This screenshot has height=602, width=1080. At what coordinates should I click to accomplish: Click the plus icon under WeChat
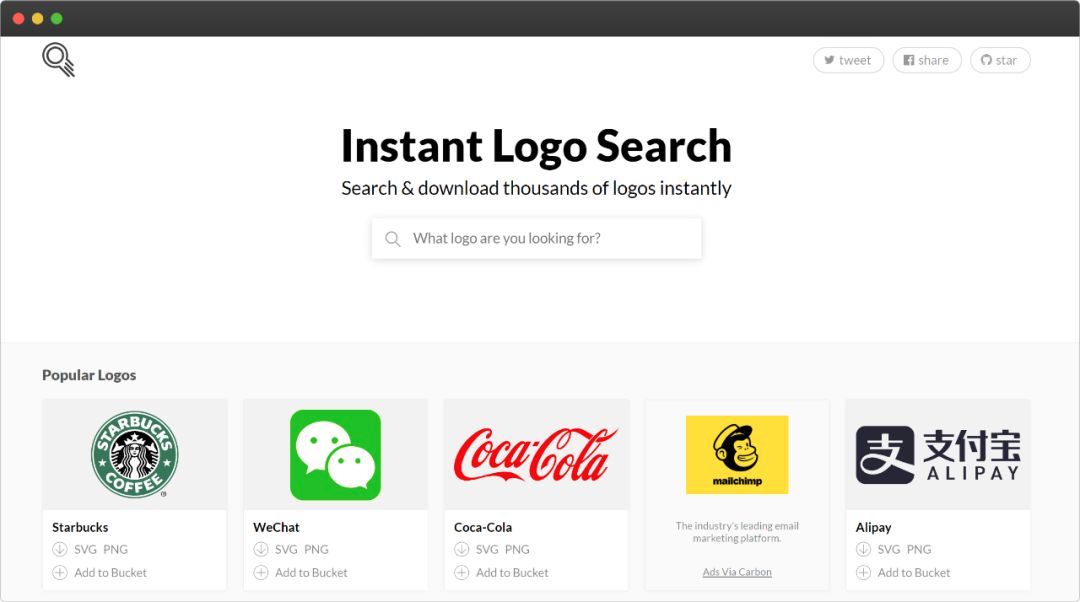point(260,572)
